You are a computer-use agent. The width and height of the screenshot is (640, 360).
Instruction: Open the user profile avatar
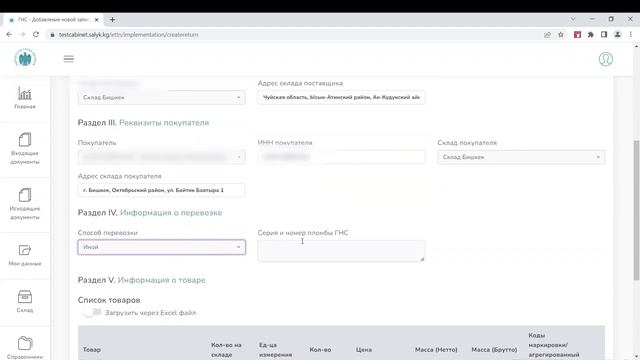(606, 59)
